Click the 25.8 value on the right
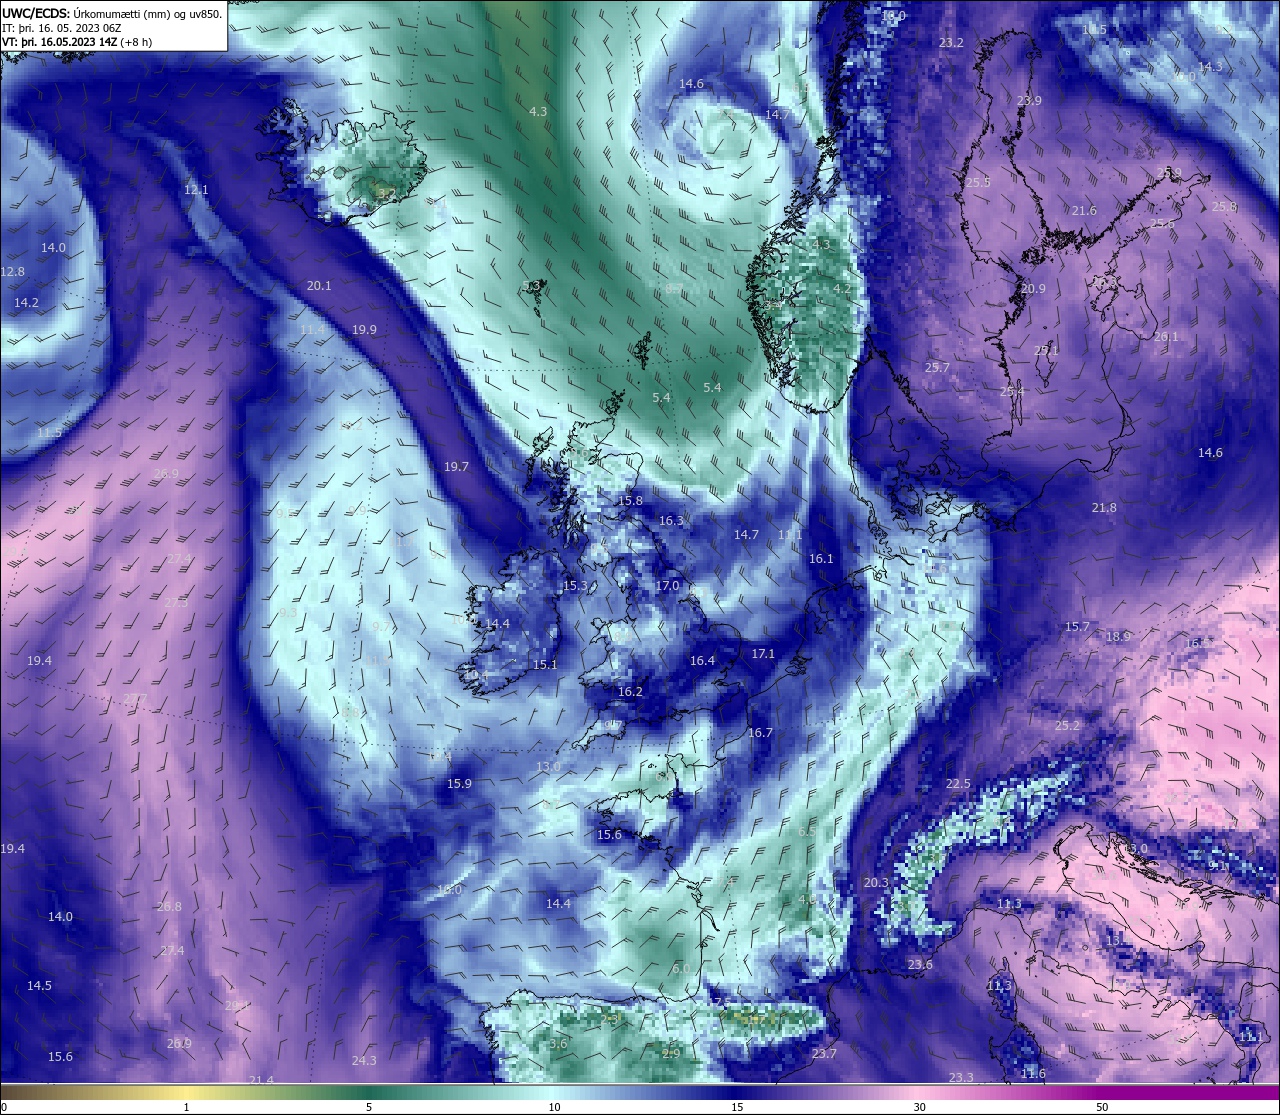Image resolution: width=1280 pixels, height=1115 pixels. pyautogui.click(x=1225, y=207)
